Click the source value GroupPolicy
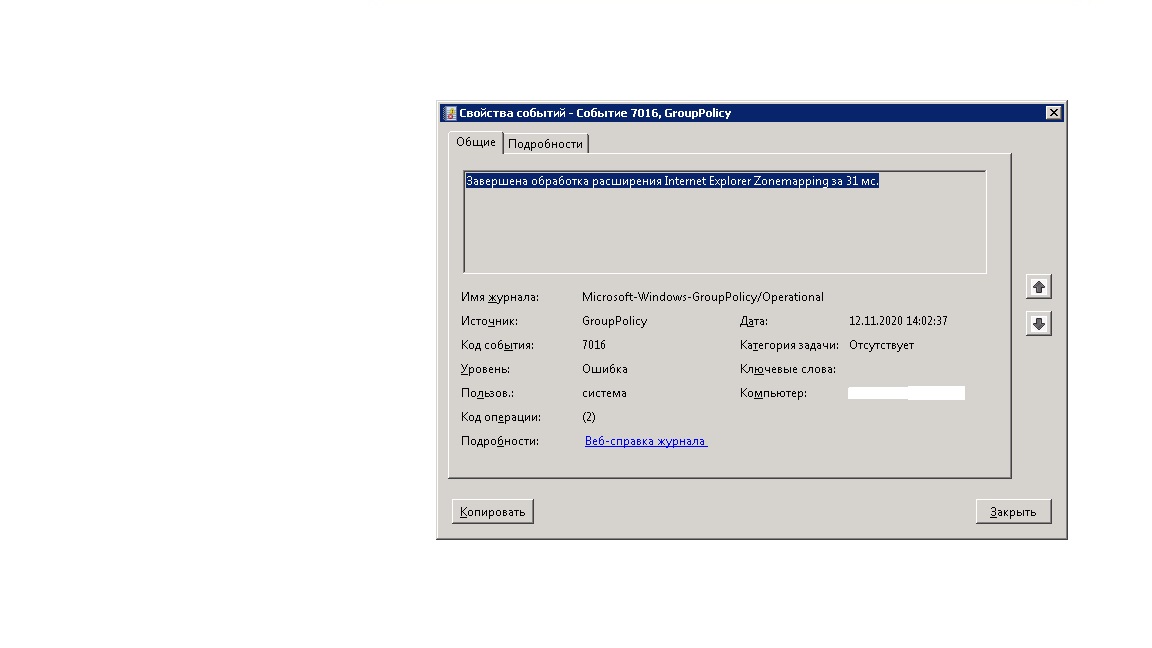 pos(614,321)
